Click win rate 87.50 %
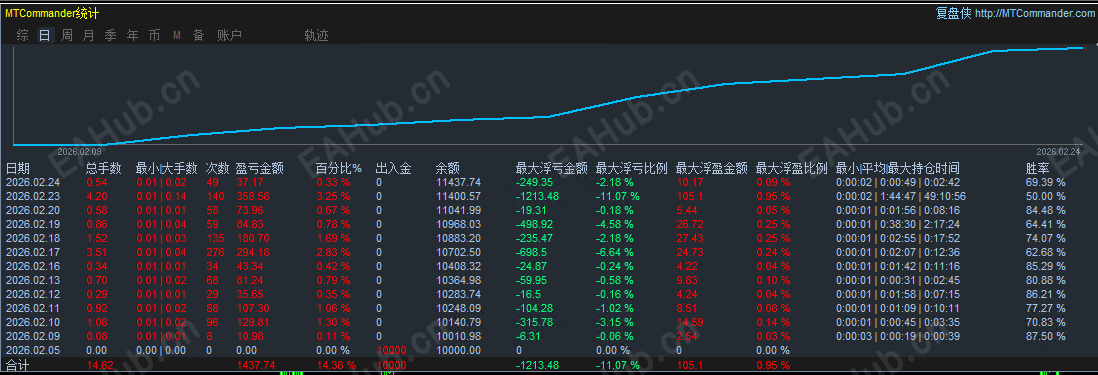The image size is (1098, 375). pos(1045,336)
